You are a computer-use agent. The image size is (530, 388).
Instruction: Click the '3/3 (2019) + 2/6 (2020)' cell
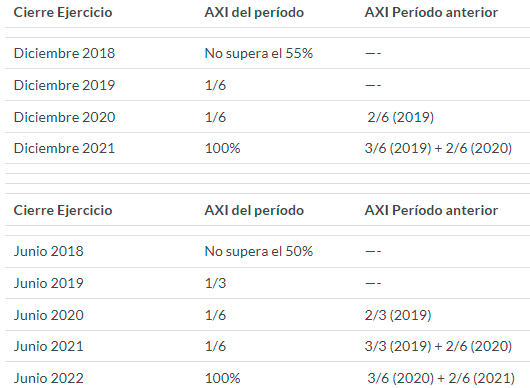click(x=438, y=346)
